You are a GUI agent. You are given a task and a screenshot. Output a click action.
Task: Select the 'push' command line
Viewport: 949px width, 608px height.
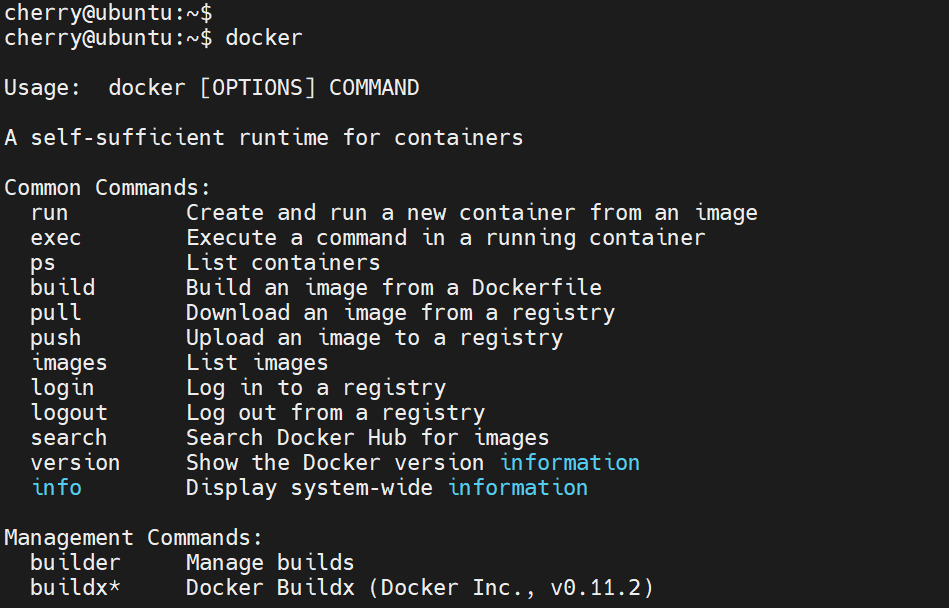(x=55, y=337)
